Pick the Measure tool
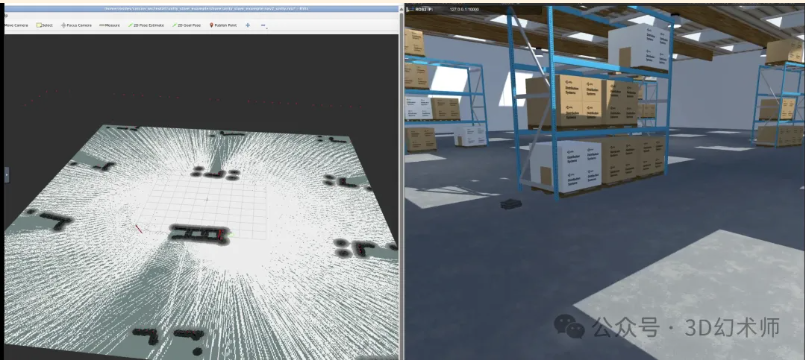This screenshot has width=805, height=360. [109, 25]
